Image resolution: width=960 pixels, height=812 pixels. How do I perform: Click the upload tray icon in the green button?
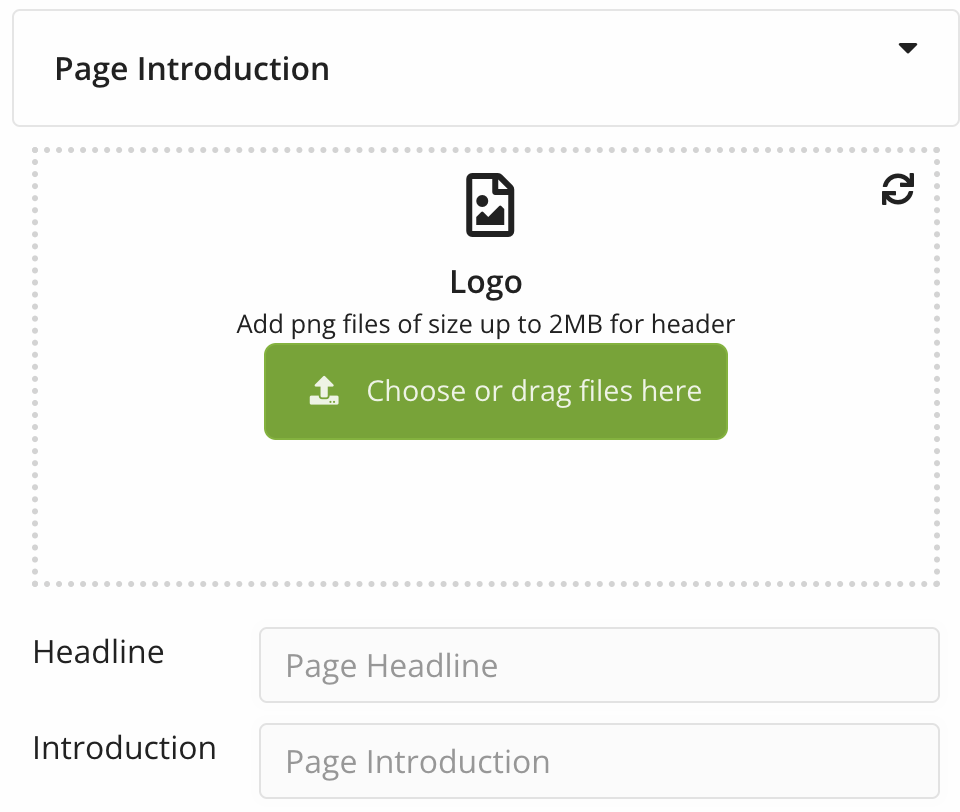point(324,391)
